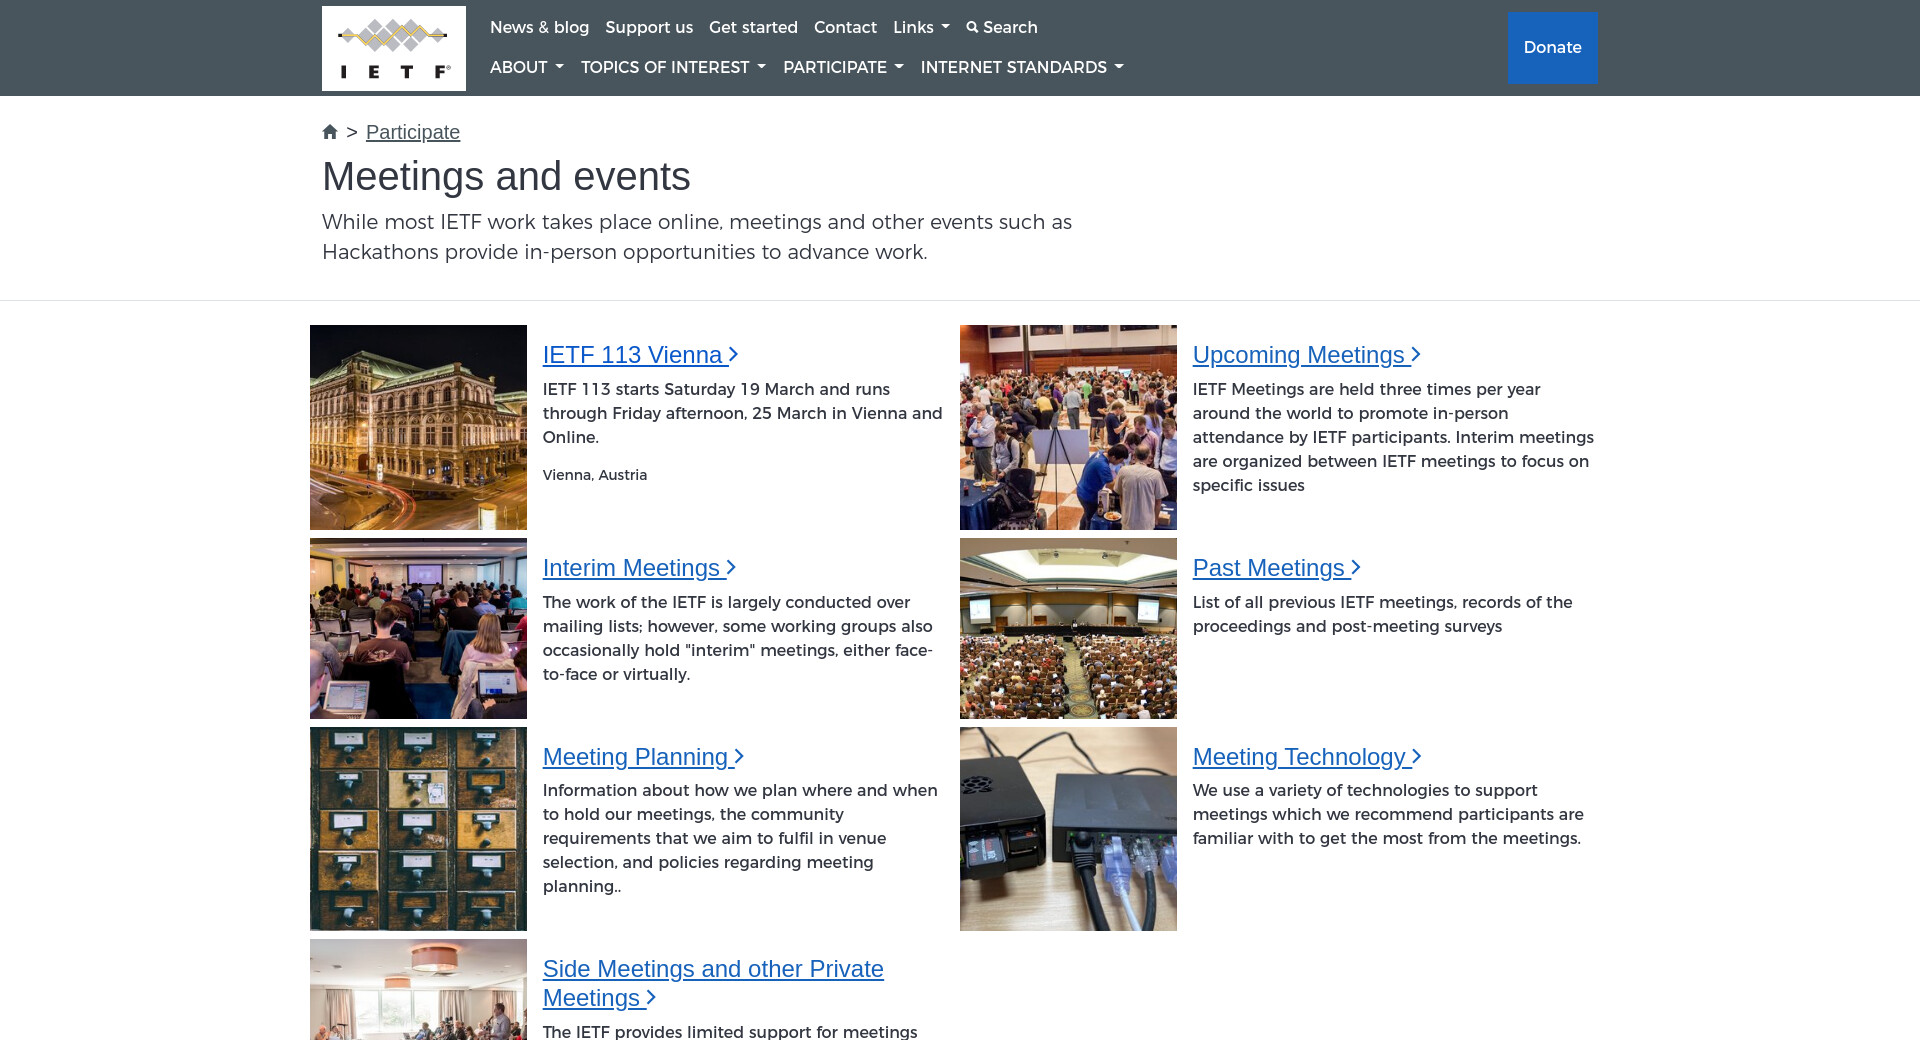Follow the Participate breadcrumb link
The width and height of the screenshot is (1920, 1040).
click(x=413, y=132)
